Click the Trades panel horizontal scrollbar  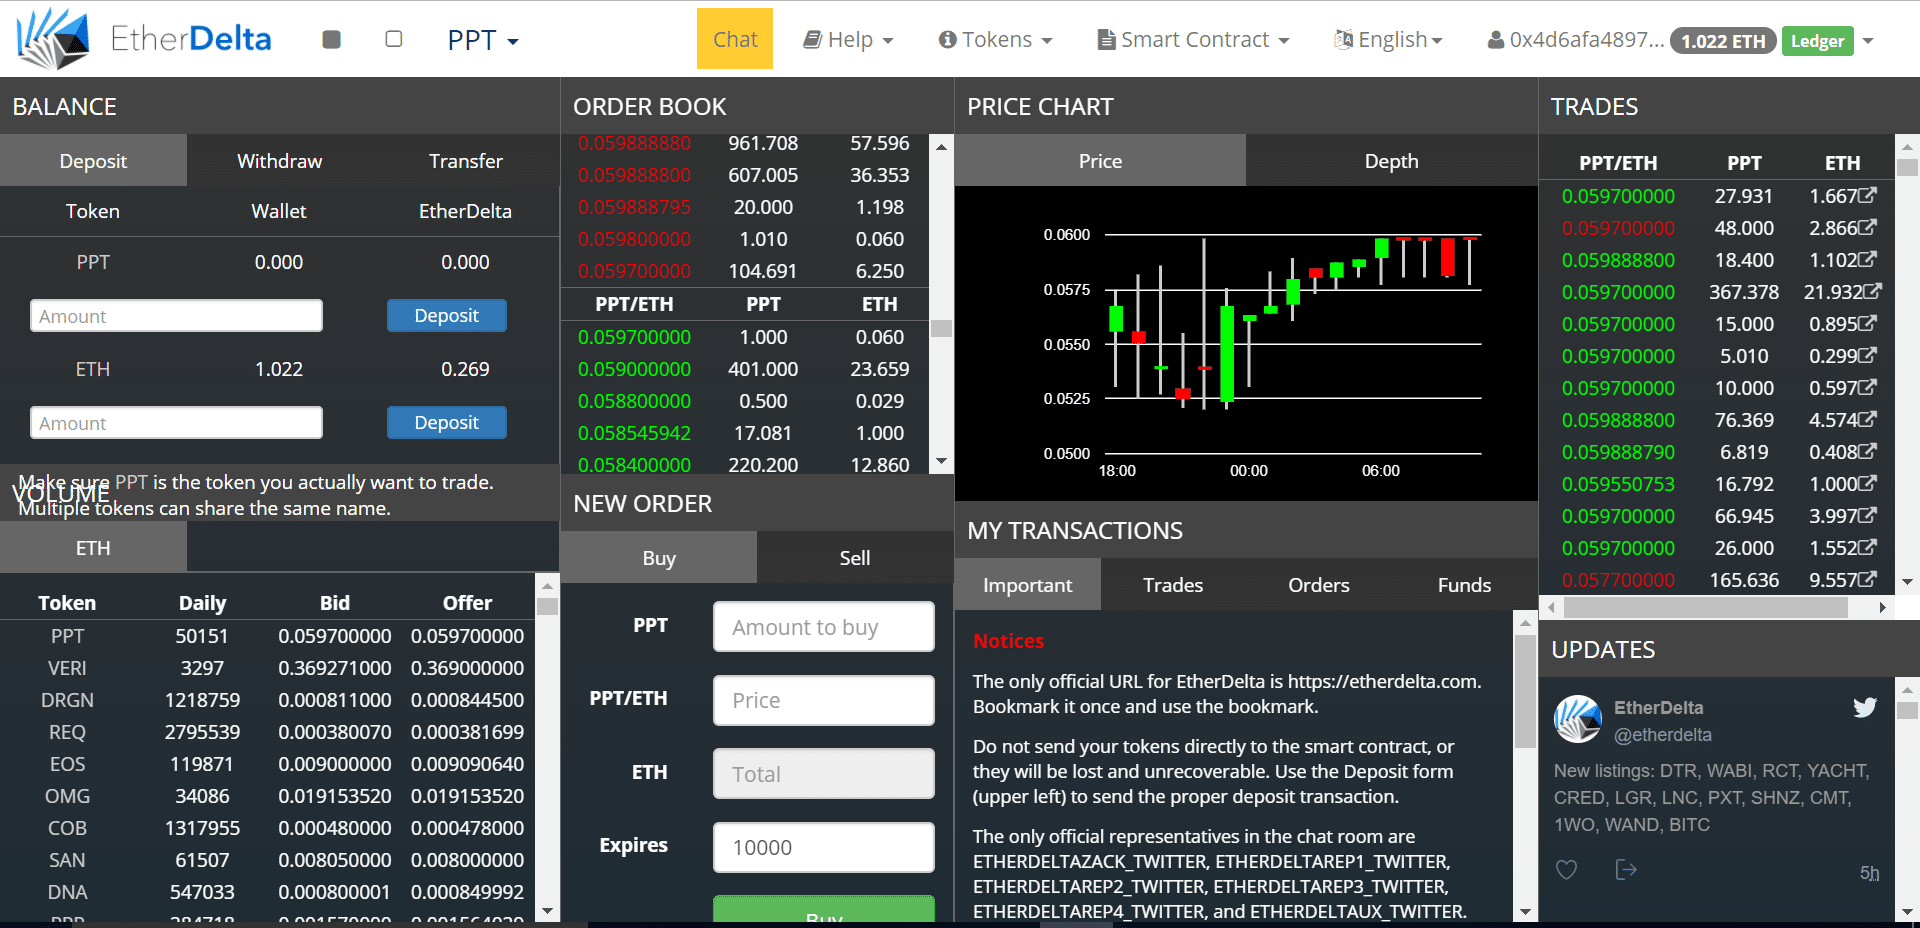(1706, 607)
